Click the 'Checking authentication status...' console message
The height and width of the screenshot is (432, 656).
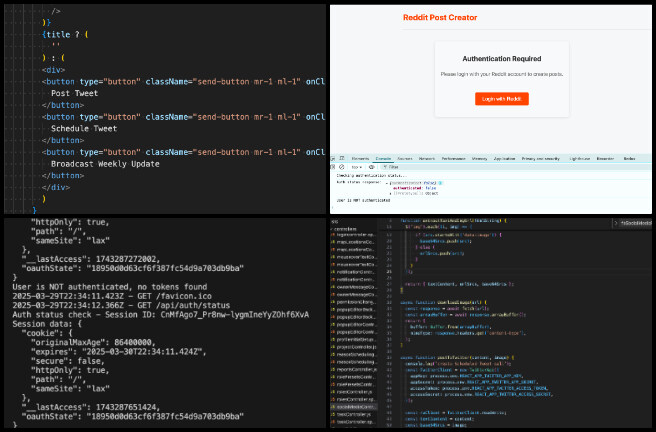[372, 176]
